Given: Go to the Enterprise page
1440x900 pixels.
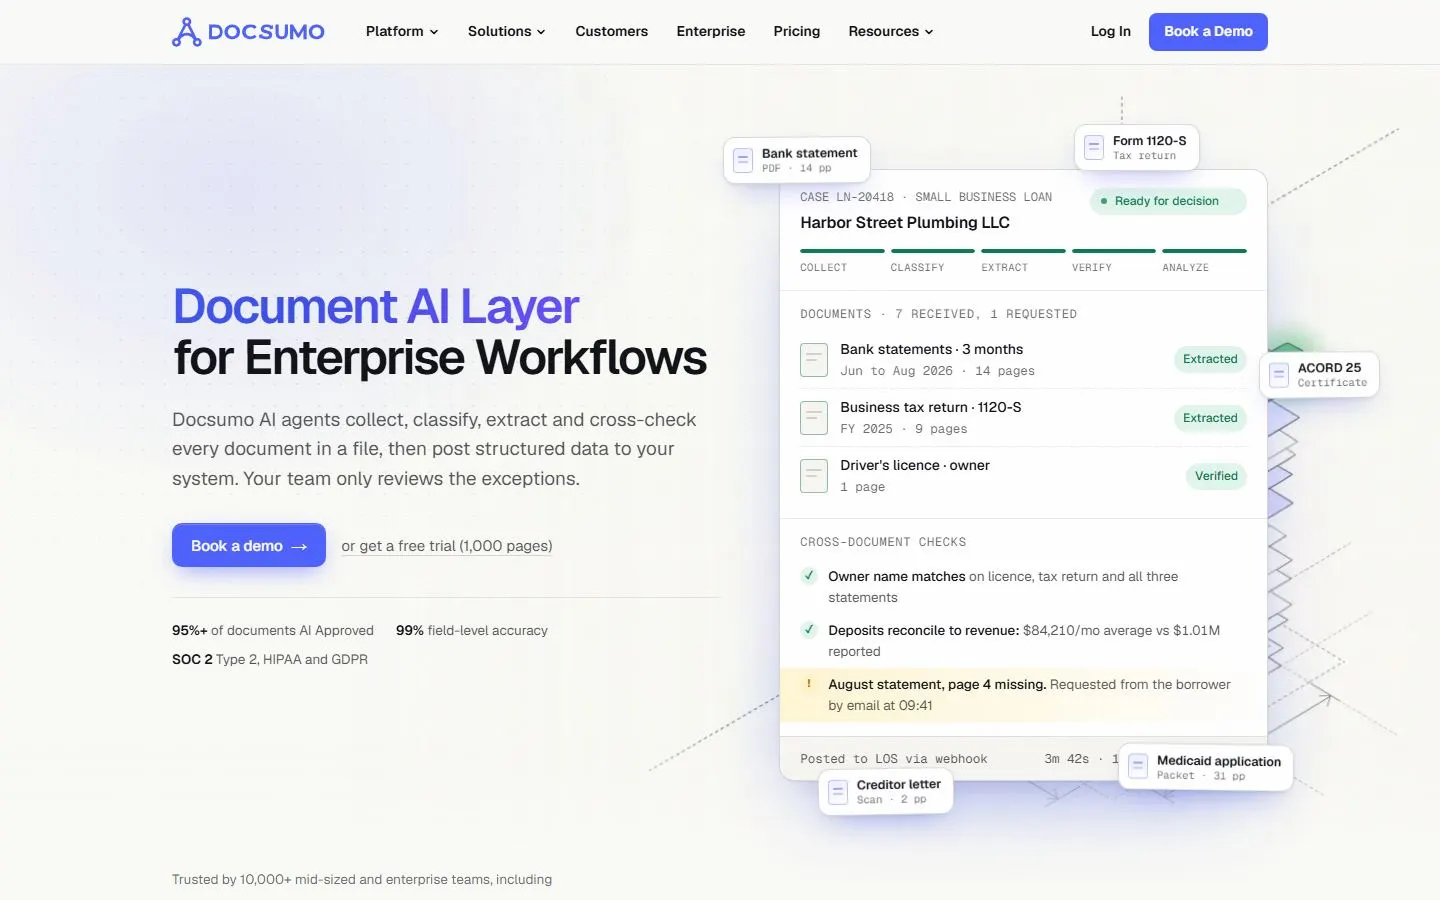Looking at the screenshot, I should coord(711,32).
